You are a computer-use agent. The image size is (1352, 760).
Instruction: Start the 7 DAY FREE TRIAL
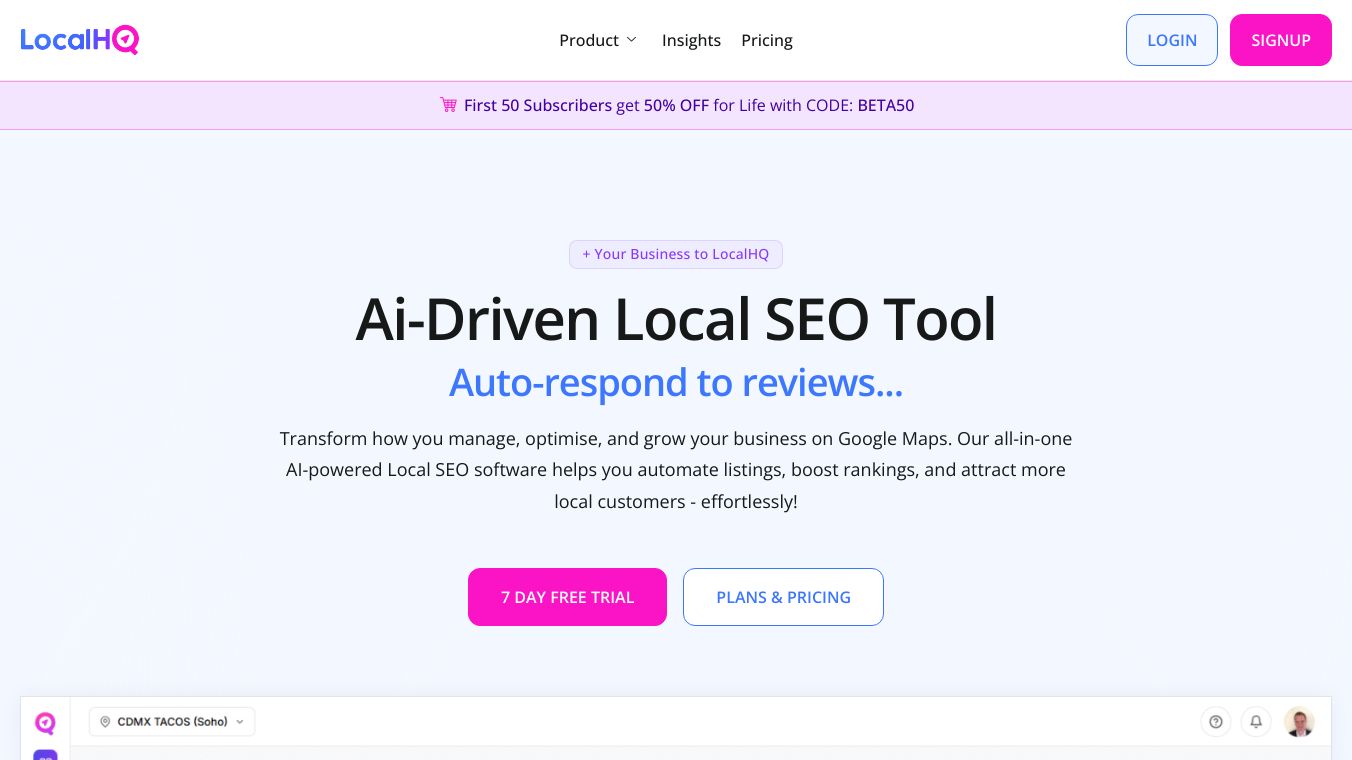[567, 597]
